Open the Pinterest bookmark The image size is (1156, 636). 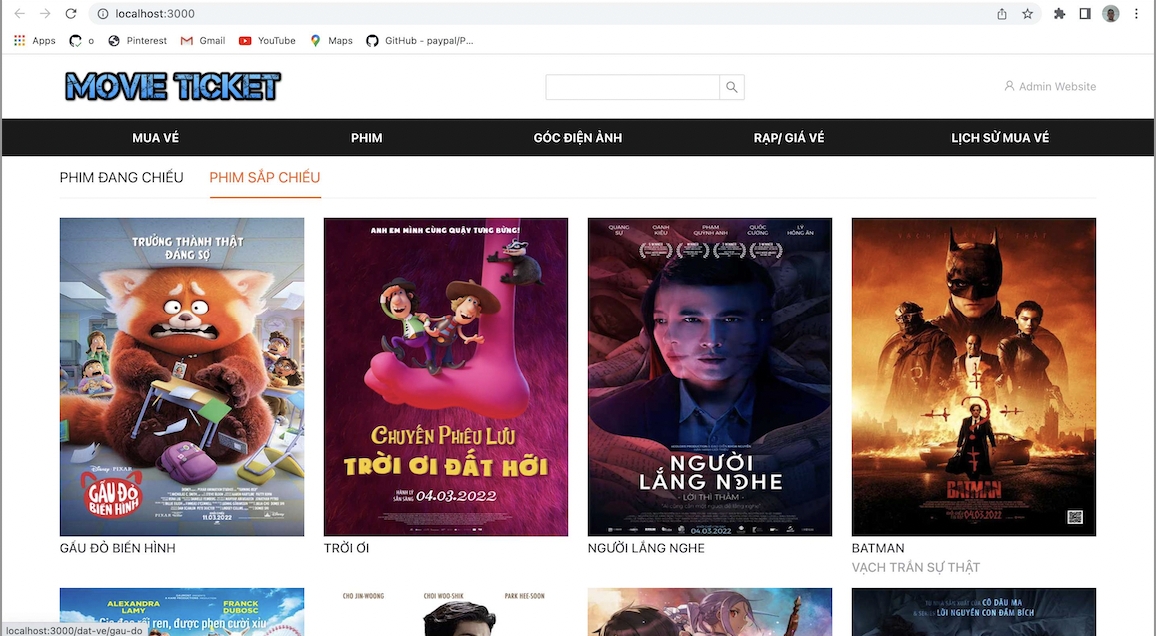(138, 41)
